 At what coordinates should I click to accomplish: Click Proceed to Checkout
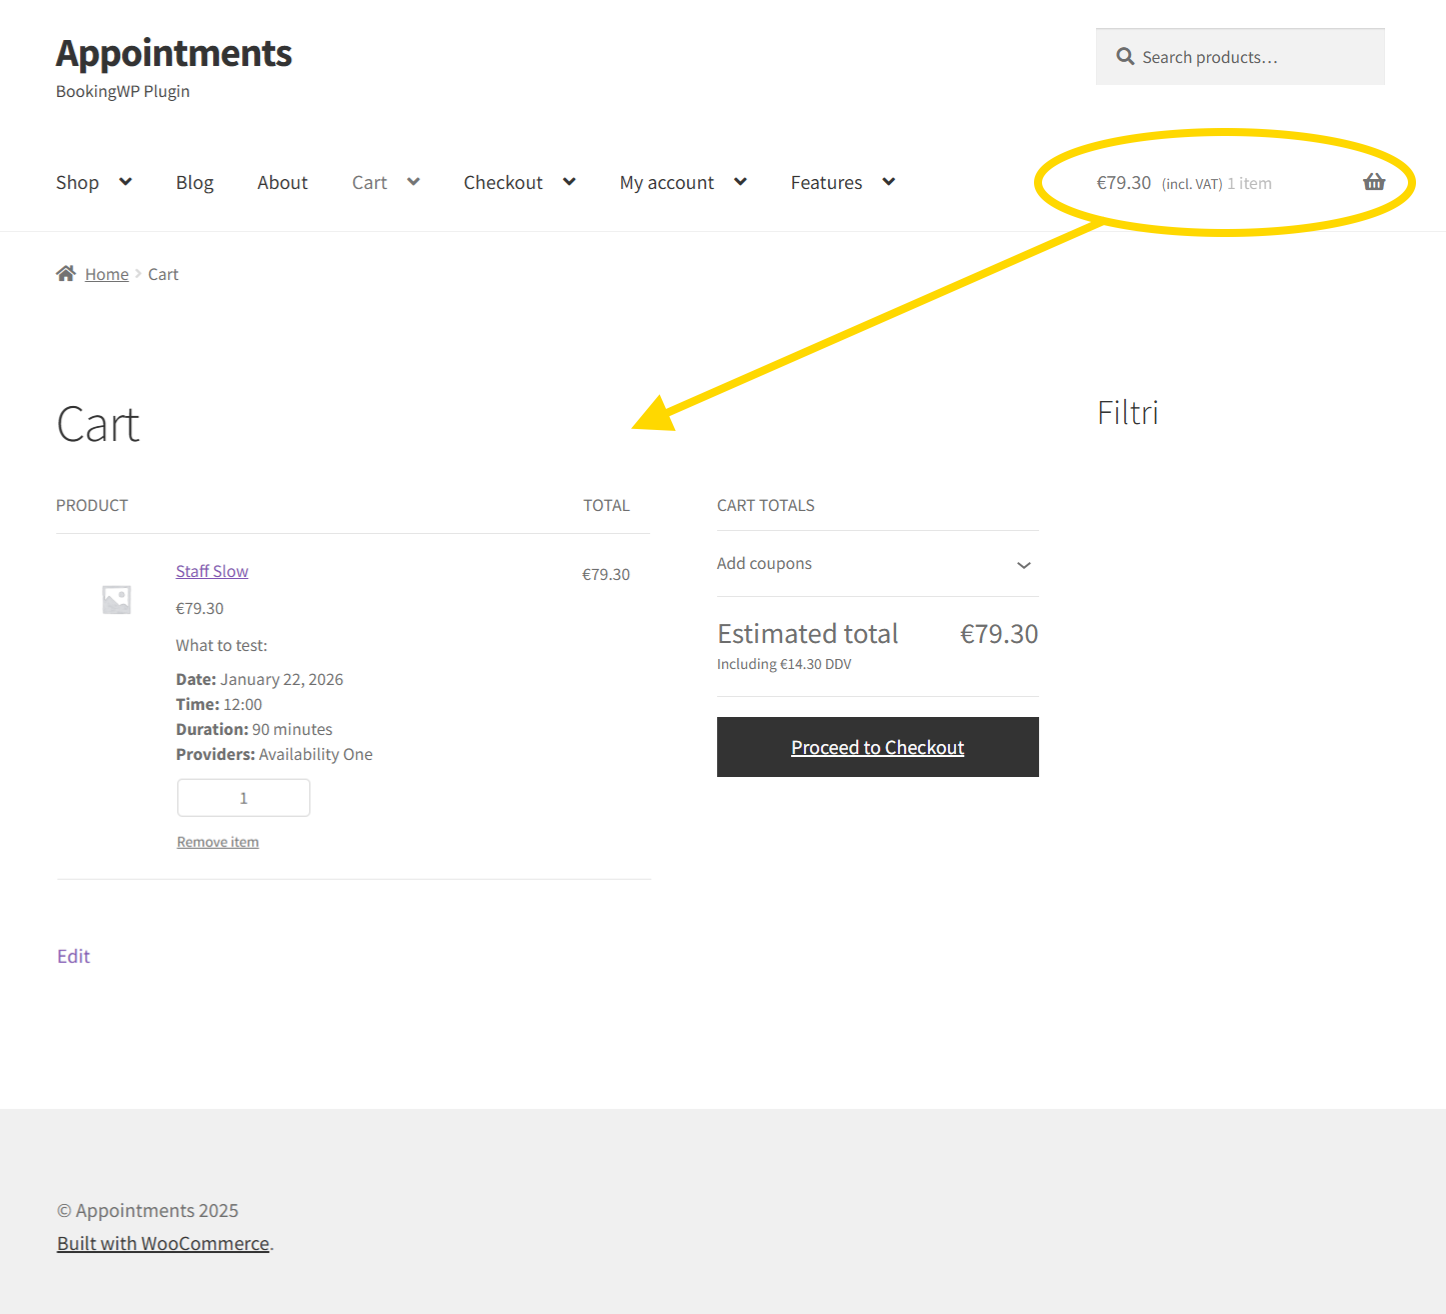[x=877, y=747]
